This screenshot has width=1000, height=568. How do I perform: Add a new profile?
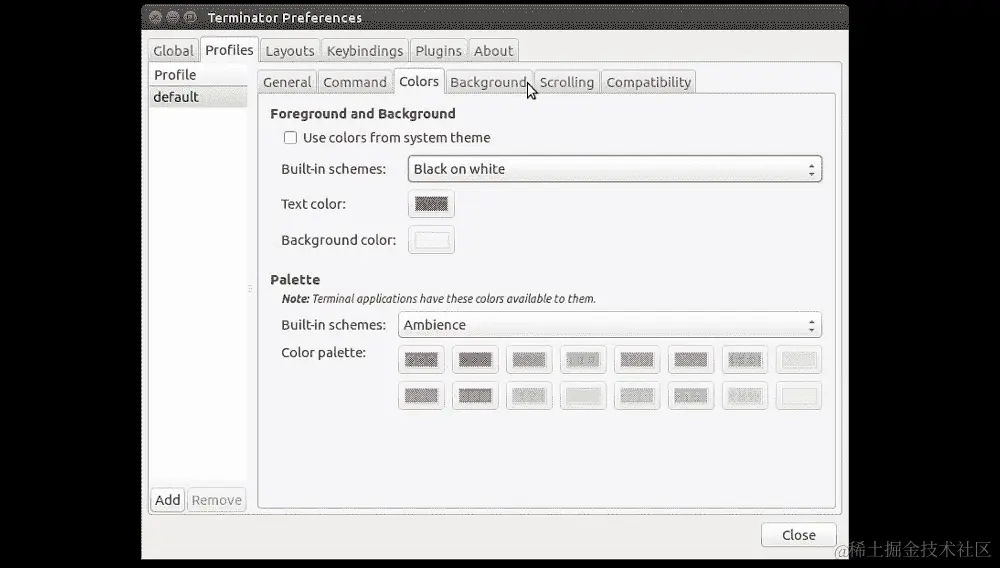pyautogui.click(x=168, y=500)
